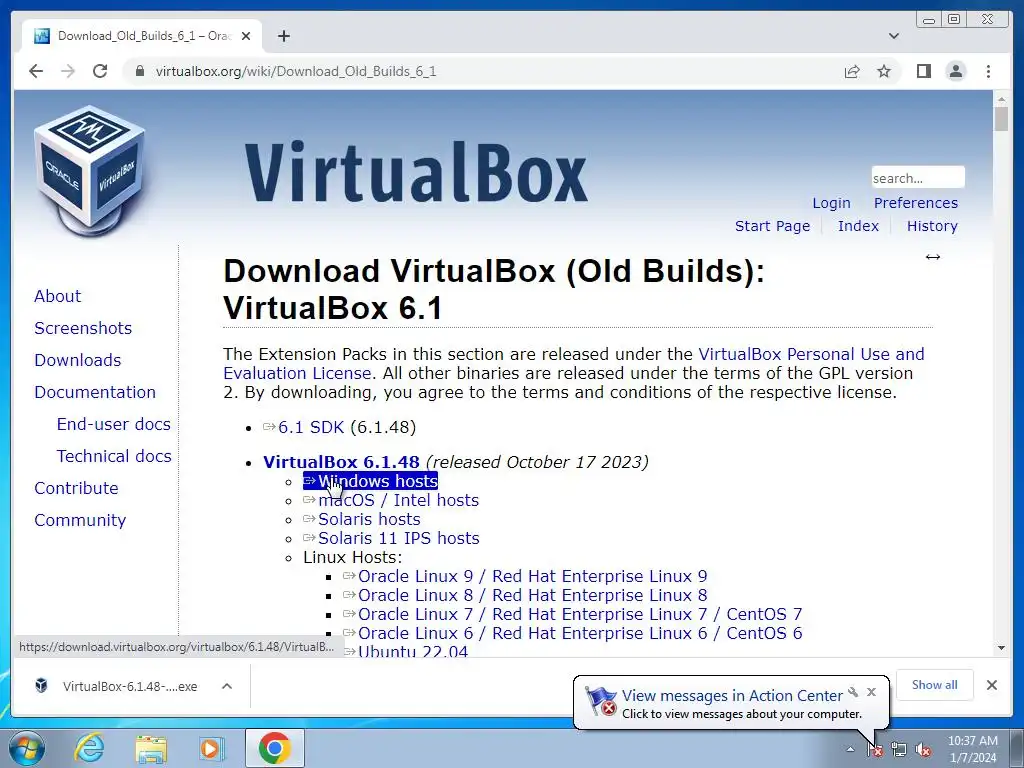Click the Action Center flag tray icon
The image size is (1024, 768).
(x=874, y=750)
